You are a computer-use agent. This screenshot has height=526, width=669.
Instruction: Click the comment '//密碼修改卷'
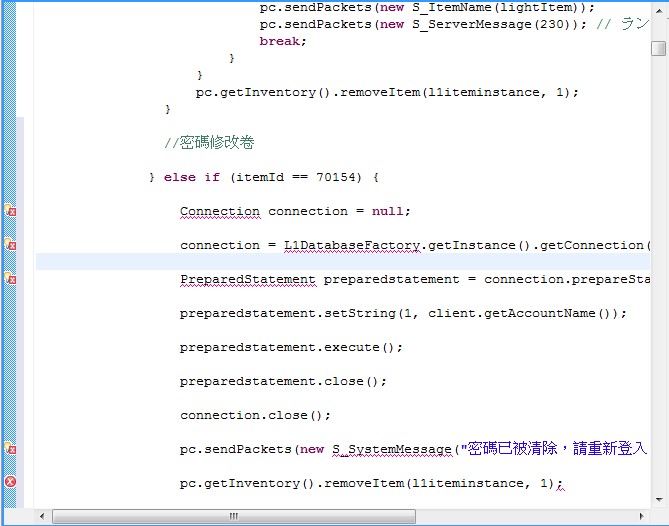tap(209, 142)
